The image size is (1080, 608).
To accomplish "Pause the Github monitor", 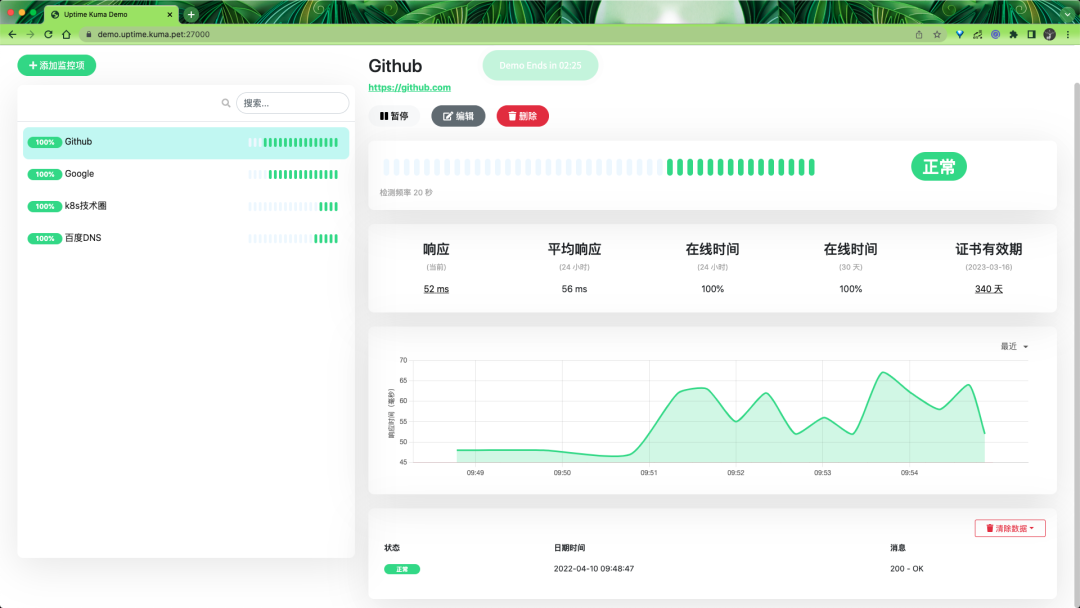I will point(394,116).
